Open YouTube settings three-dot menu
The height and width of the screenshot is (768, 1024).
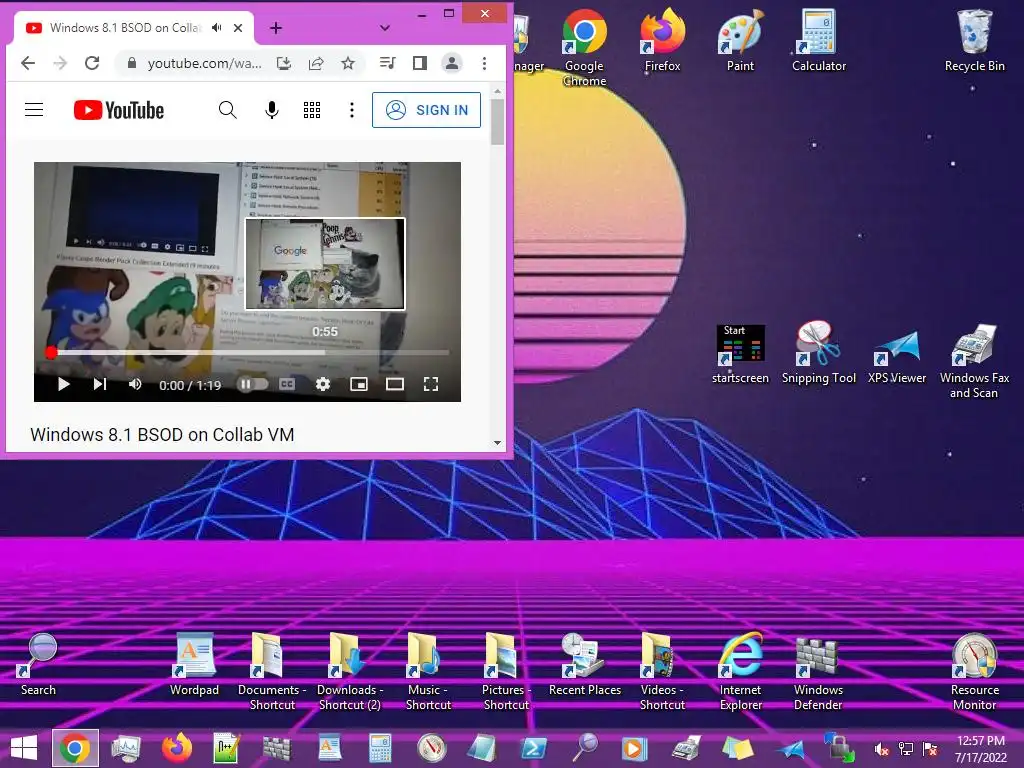click(352, 110)
